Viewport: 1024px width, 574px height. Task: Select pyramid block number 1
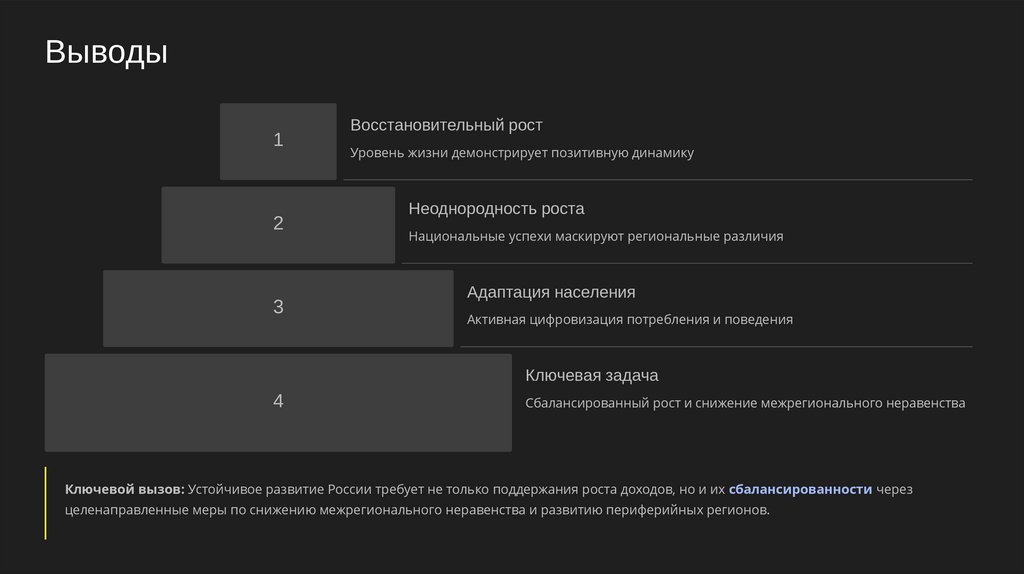(278, 141)
